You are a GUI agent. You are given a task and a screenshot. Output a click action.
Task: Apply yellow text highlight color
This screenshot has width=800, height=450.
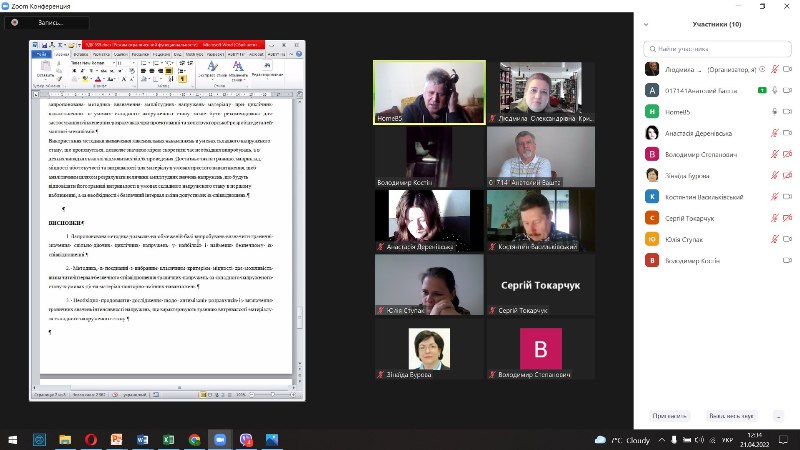[x=85, y=79]
